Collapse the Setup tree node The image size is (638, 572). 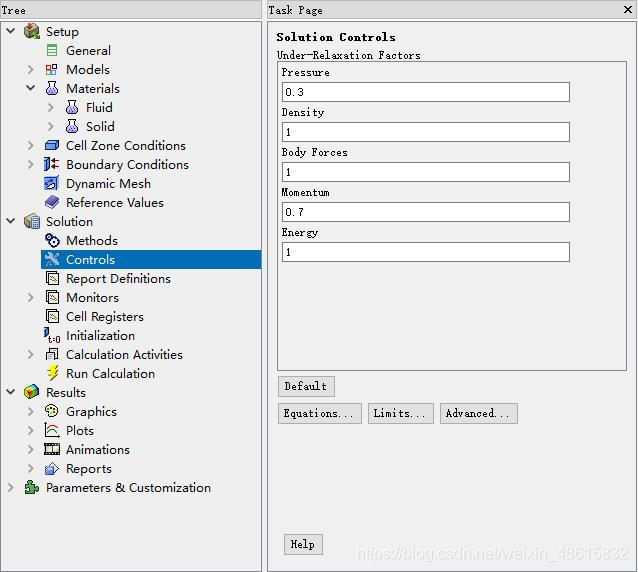[11, 32]
